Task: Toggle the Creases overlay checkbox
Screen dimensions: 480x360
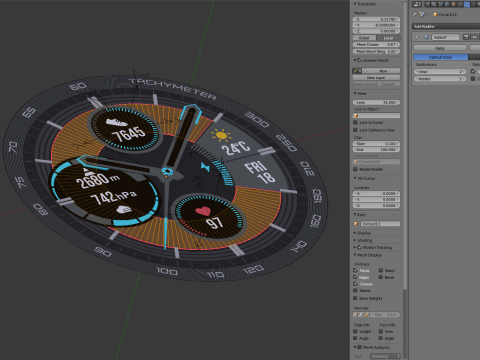Action: click(355, 284)
